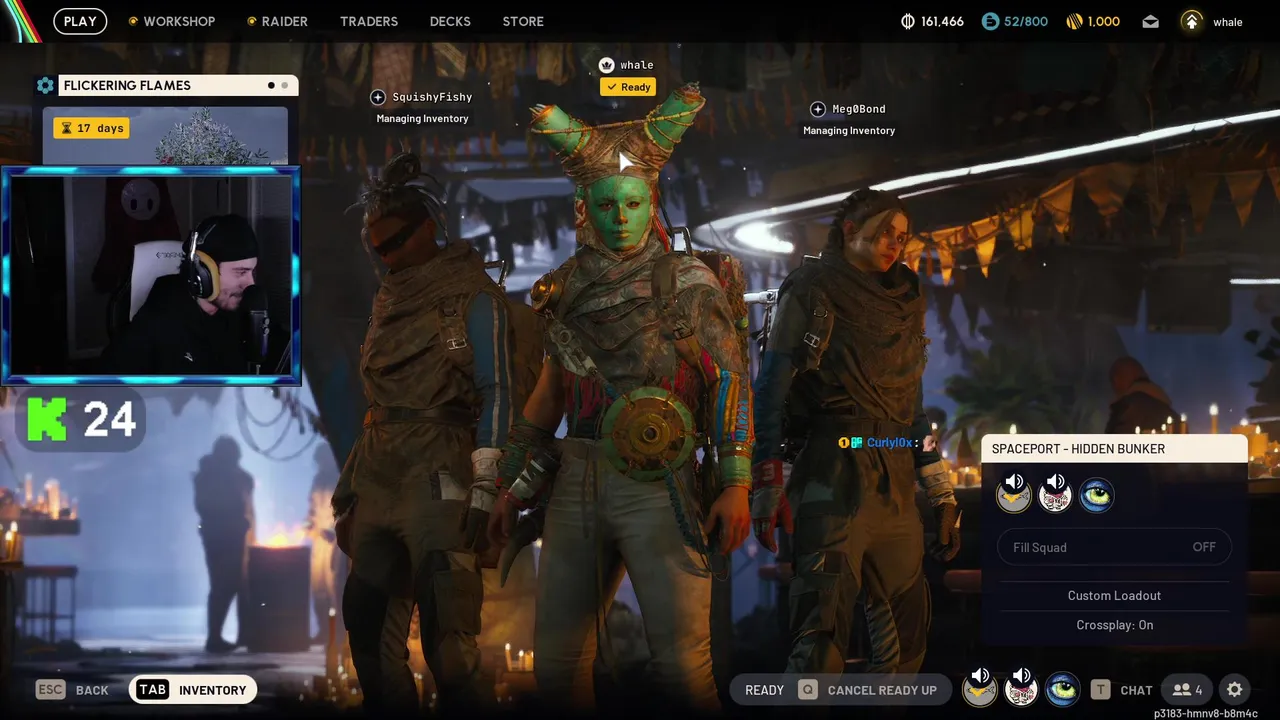The height and width of the screenshot is (720, 1280).
Task: Click the coin currency icon beside 161,466
Action: pyautogui.click(x=908, y=21)
